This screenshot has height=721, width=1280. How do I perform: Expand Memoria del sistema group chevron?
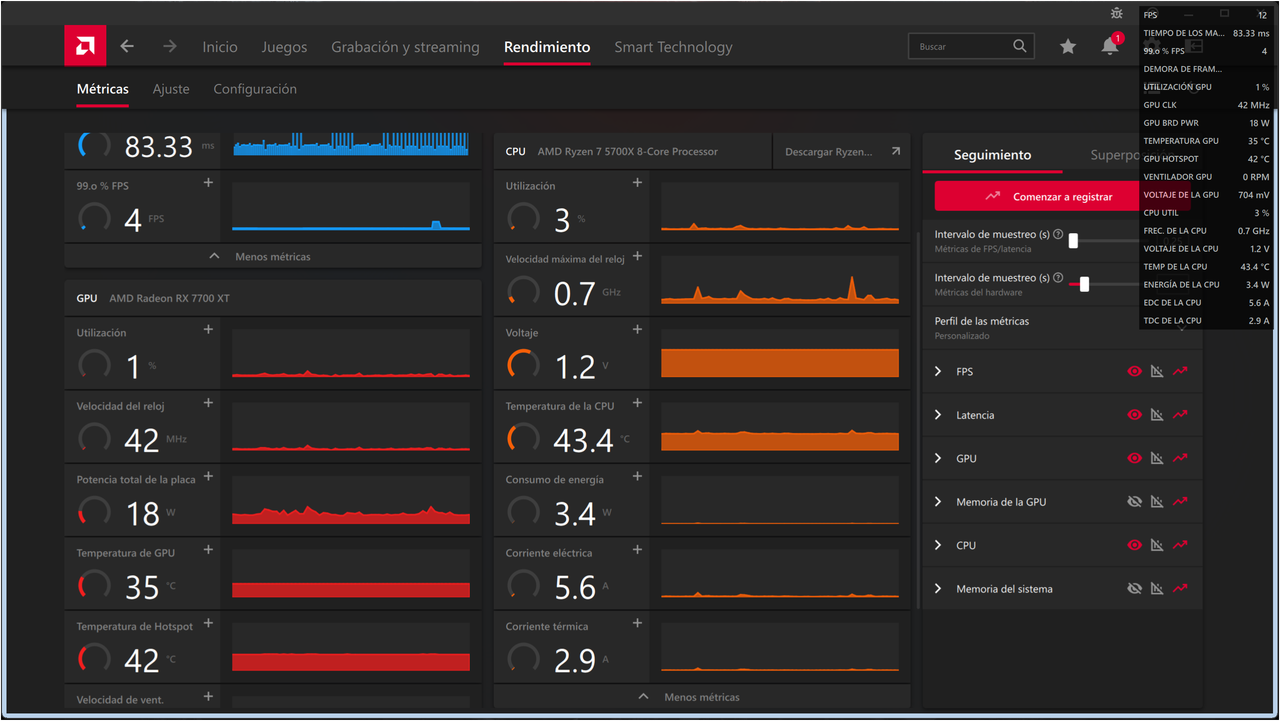(x=938, y=589)
